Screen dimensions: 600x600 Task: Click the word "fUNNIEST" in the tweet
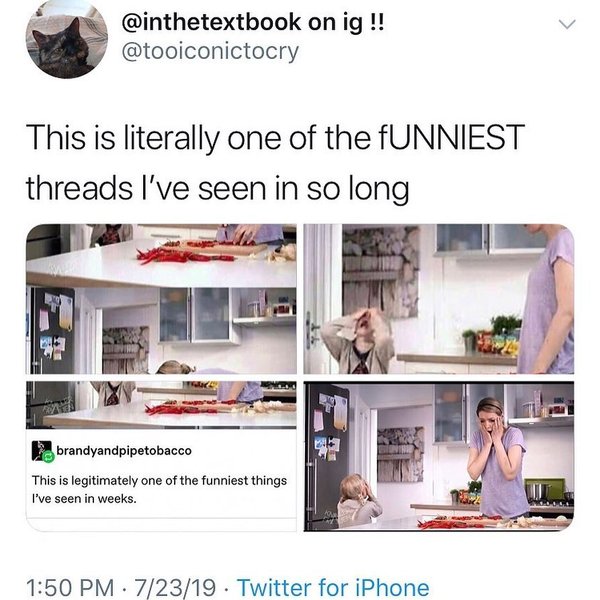point(438,137)
